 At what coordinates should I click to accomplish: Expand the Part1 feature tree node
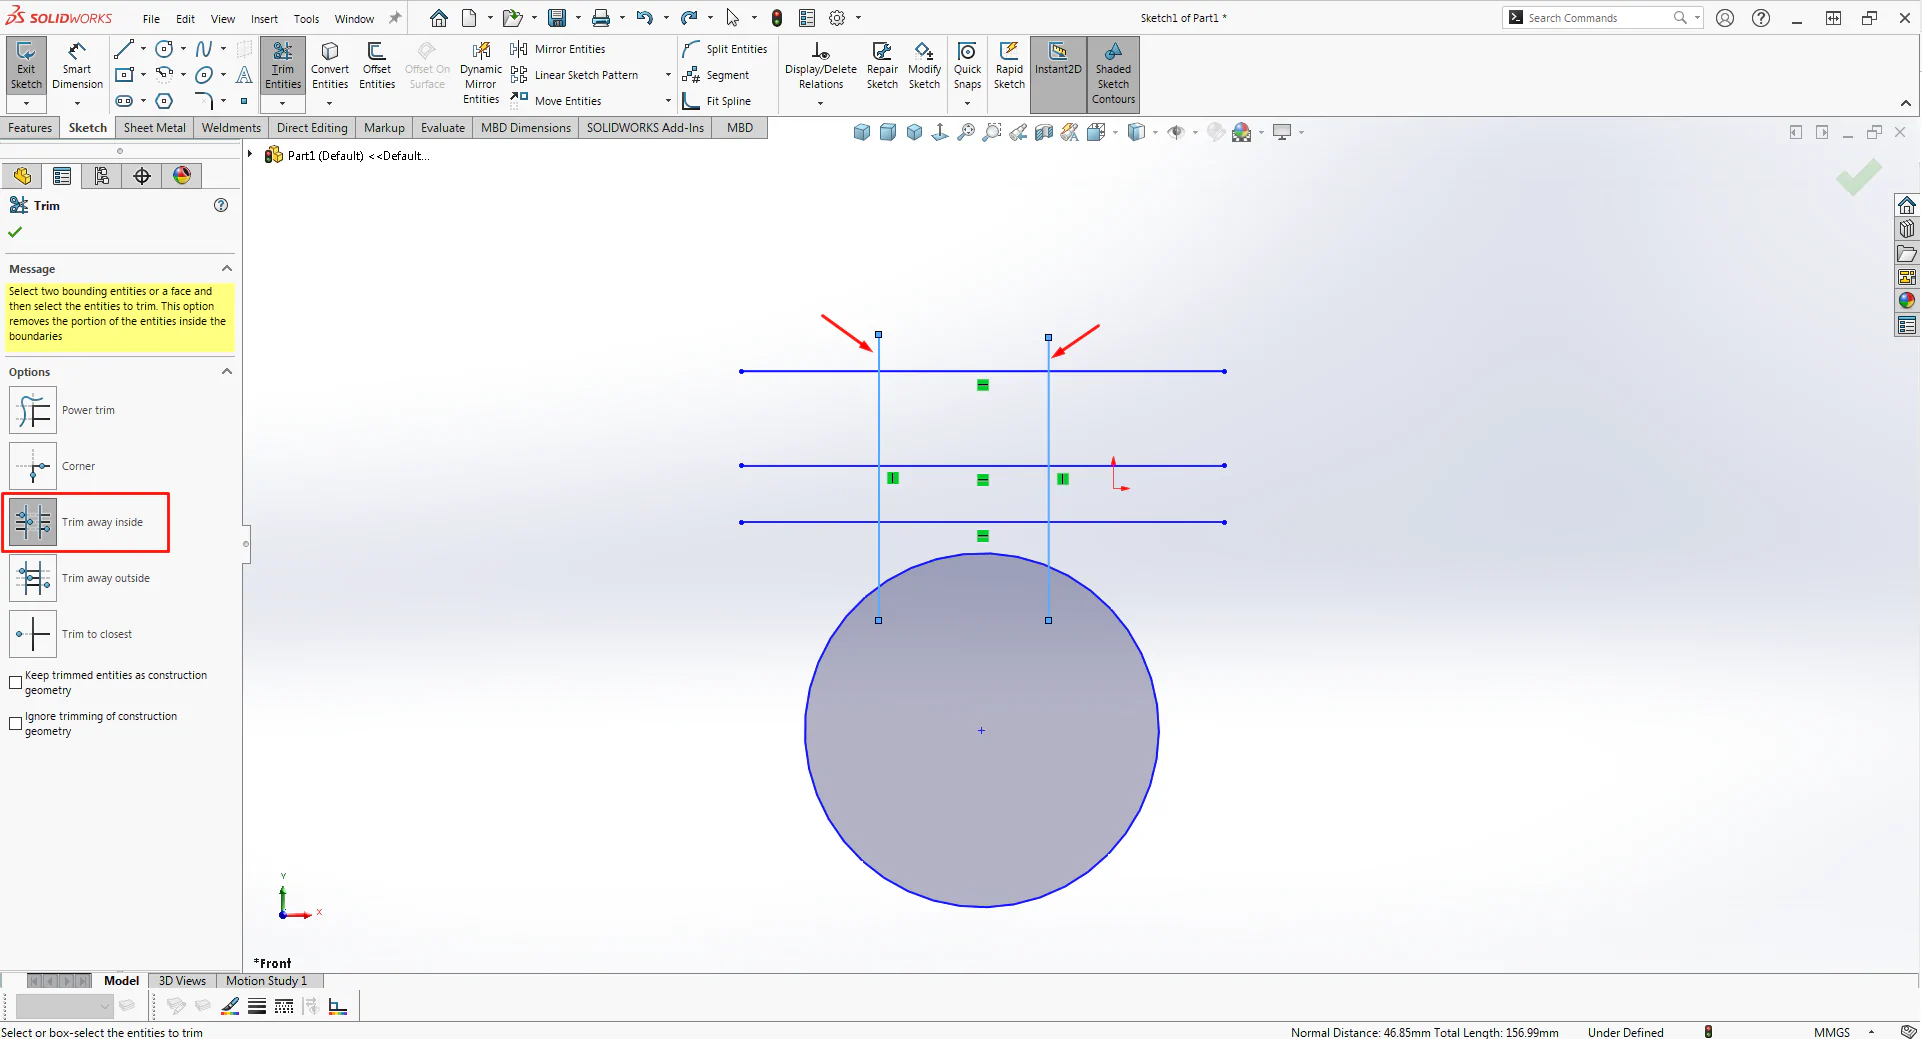click(250, 155)
